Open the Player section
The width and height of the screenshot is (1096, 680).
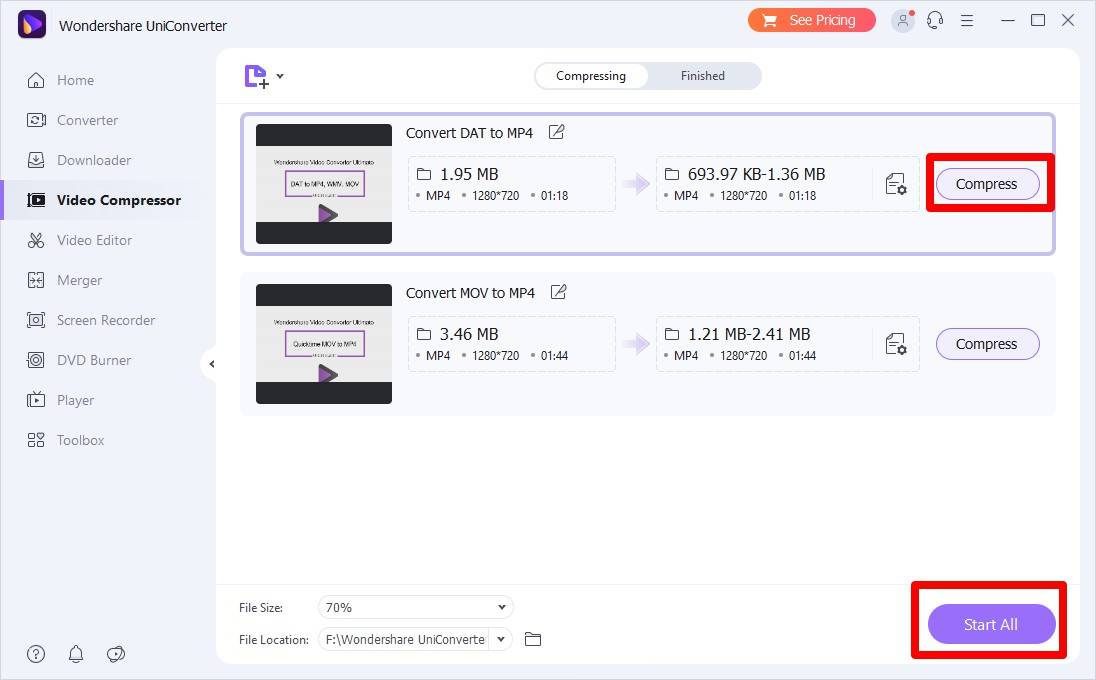point(75,400)
